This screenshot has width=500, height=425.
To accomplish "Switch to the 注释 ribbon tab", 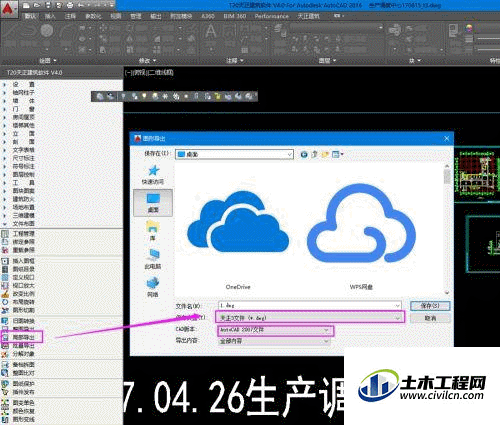I will pos(70,16).
